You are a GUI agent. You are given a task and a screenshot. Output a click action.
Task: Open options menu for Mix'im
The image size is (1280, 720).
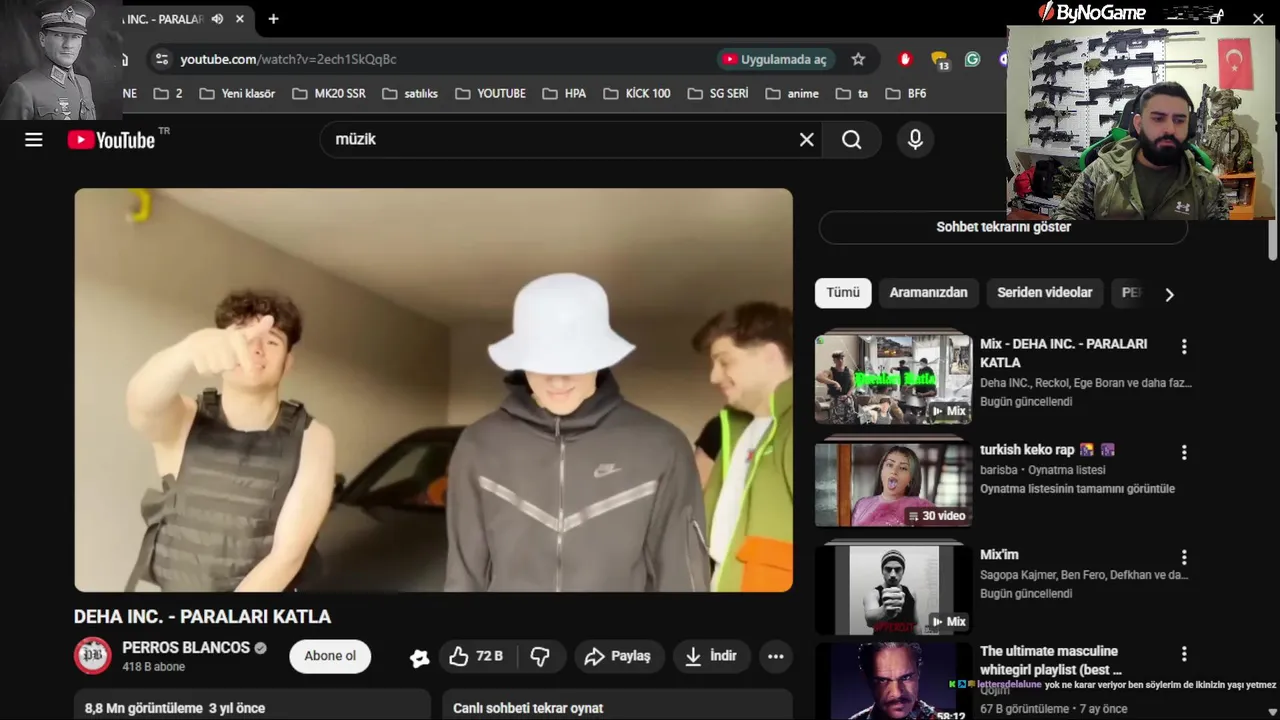pos(1184,557)
